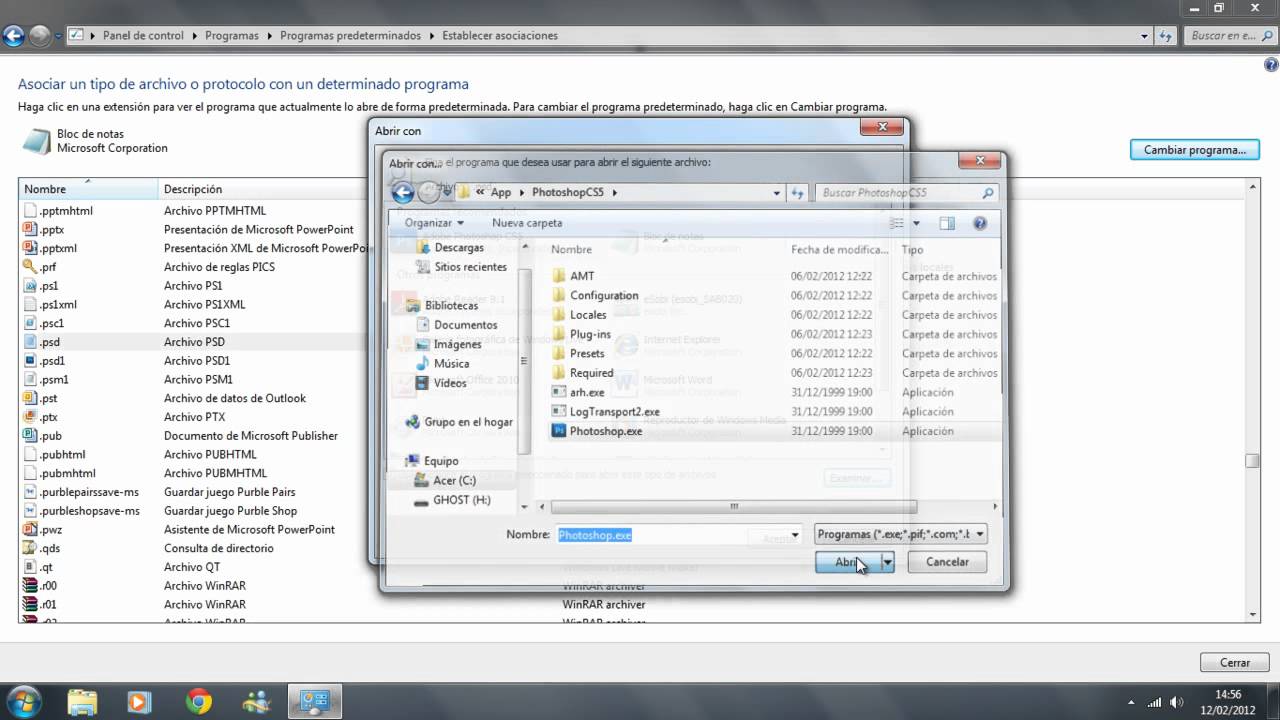Select the .pub Publisher document row
The height and width of the screenshot is (720, 1280).
point(193,436)
